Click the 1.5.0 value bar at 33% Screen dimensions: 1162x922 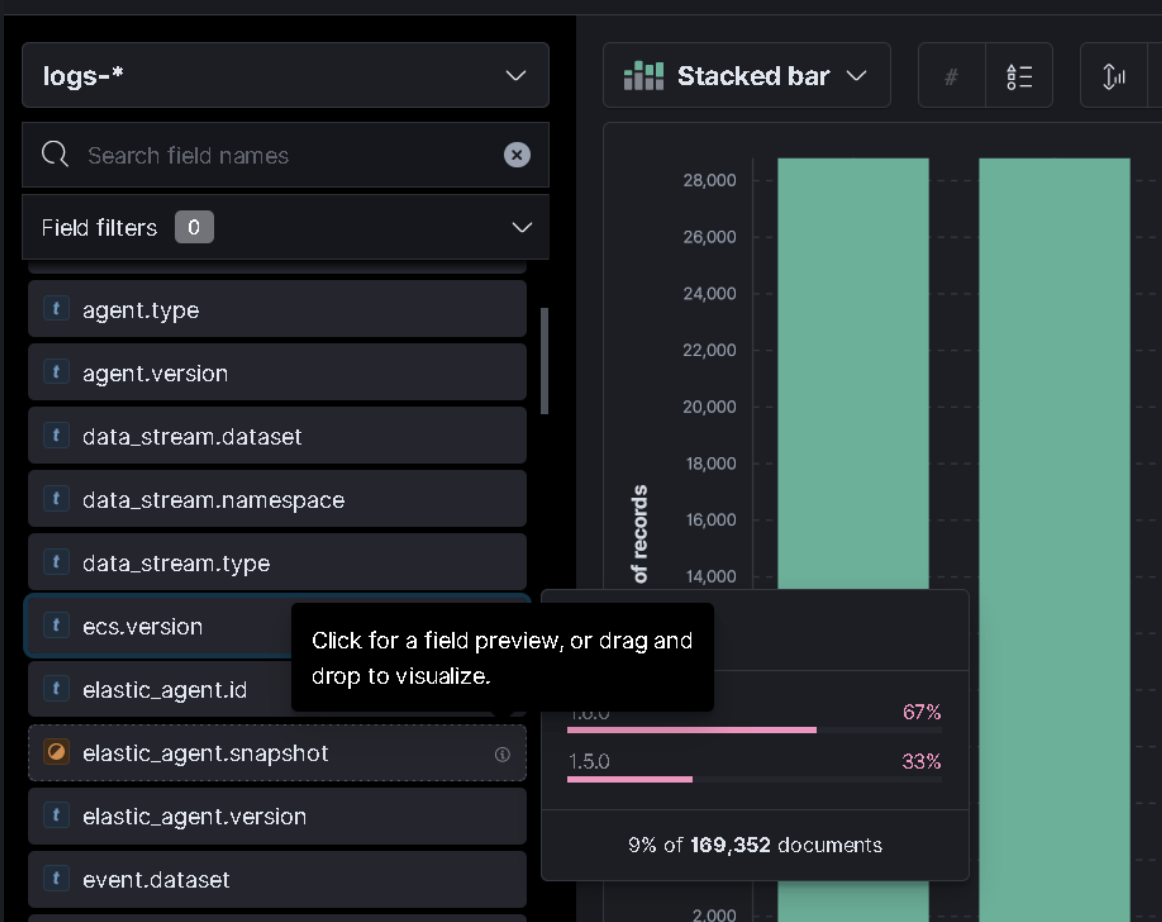click(630, 779)
